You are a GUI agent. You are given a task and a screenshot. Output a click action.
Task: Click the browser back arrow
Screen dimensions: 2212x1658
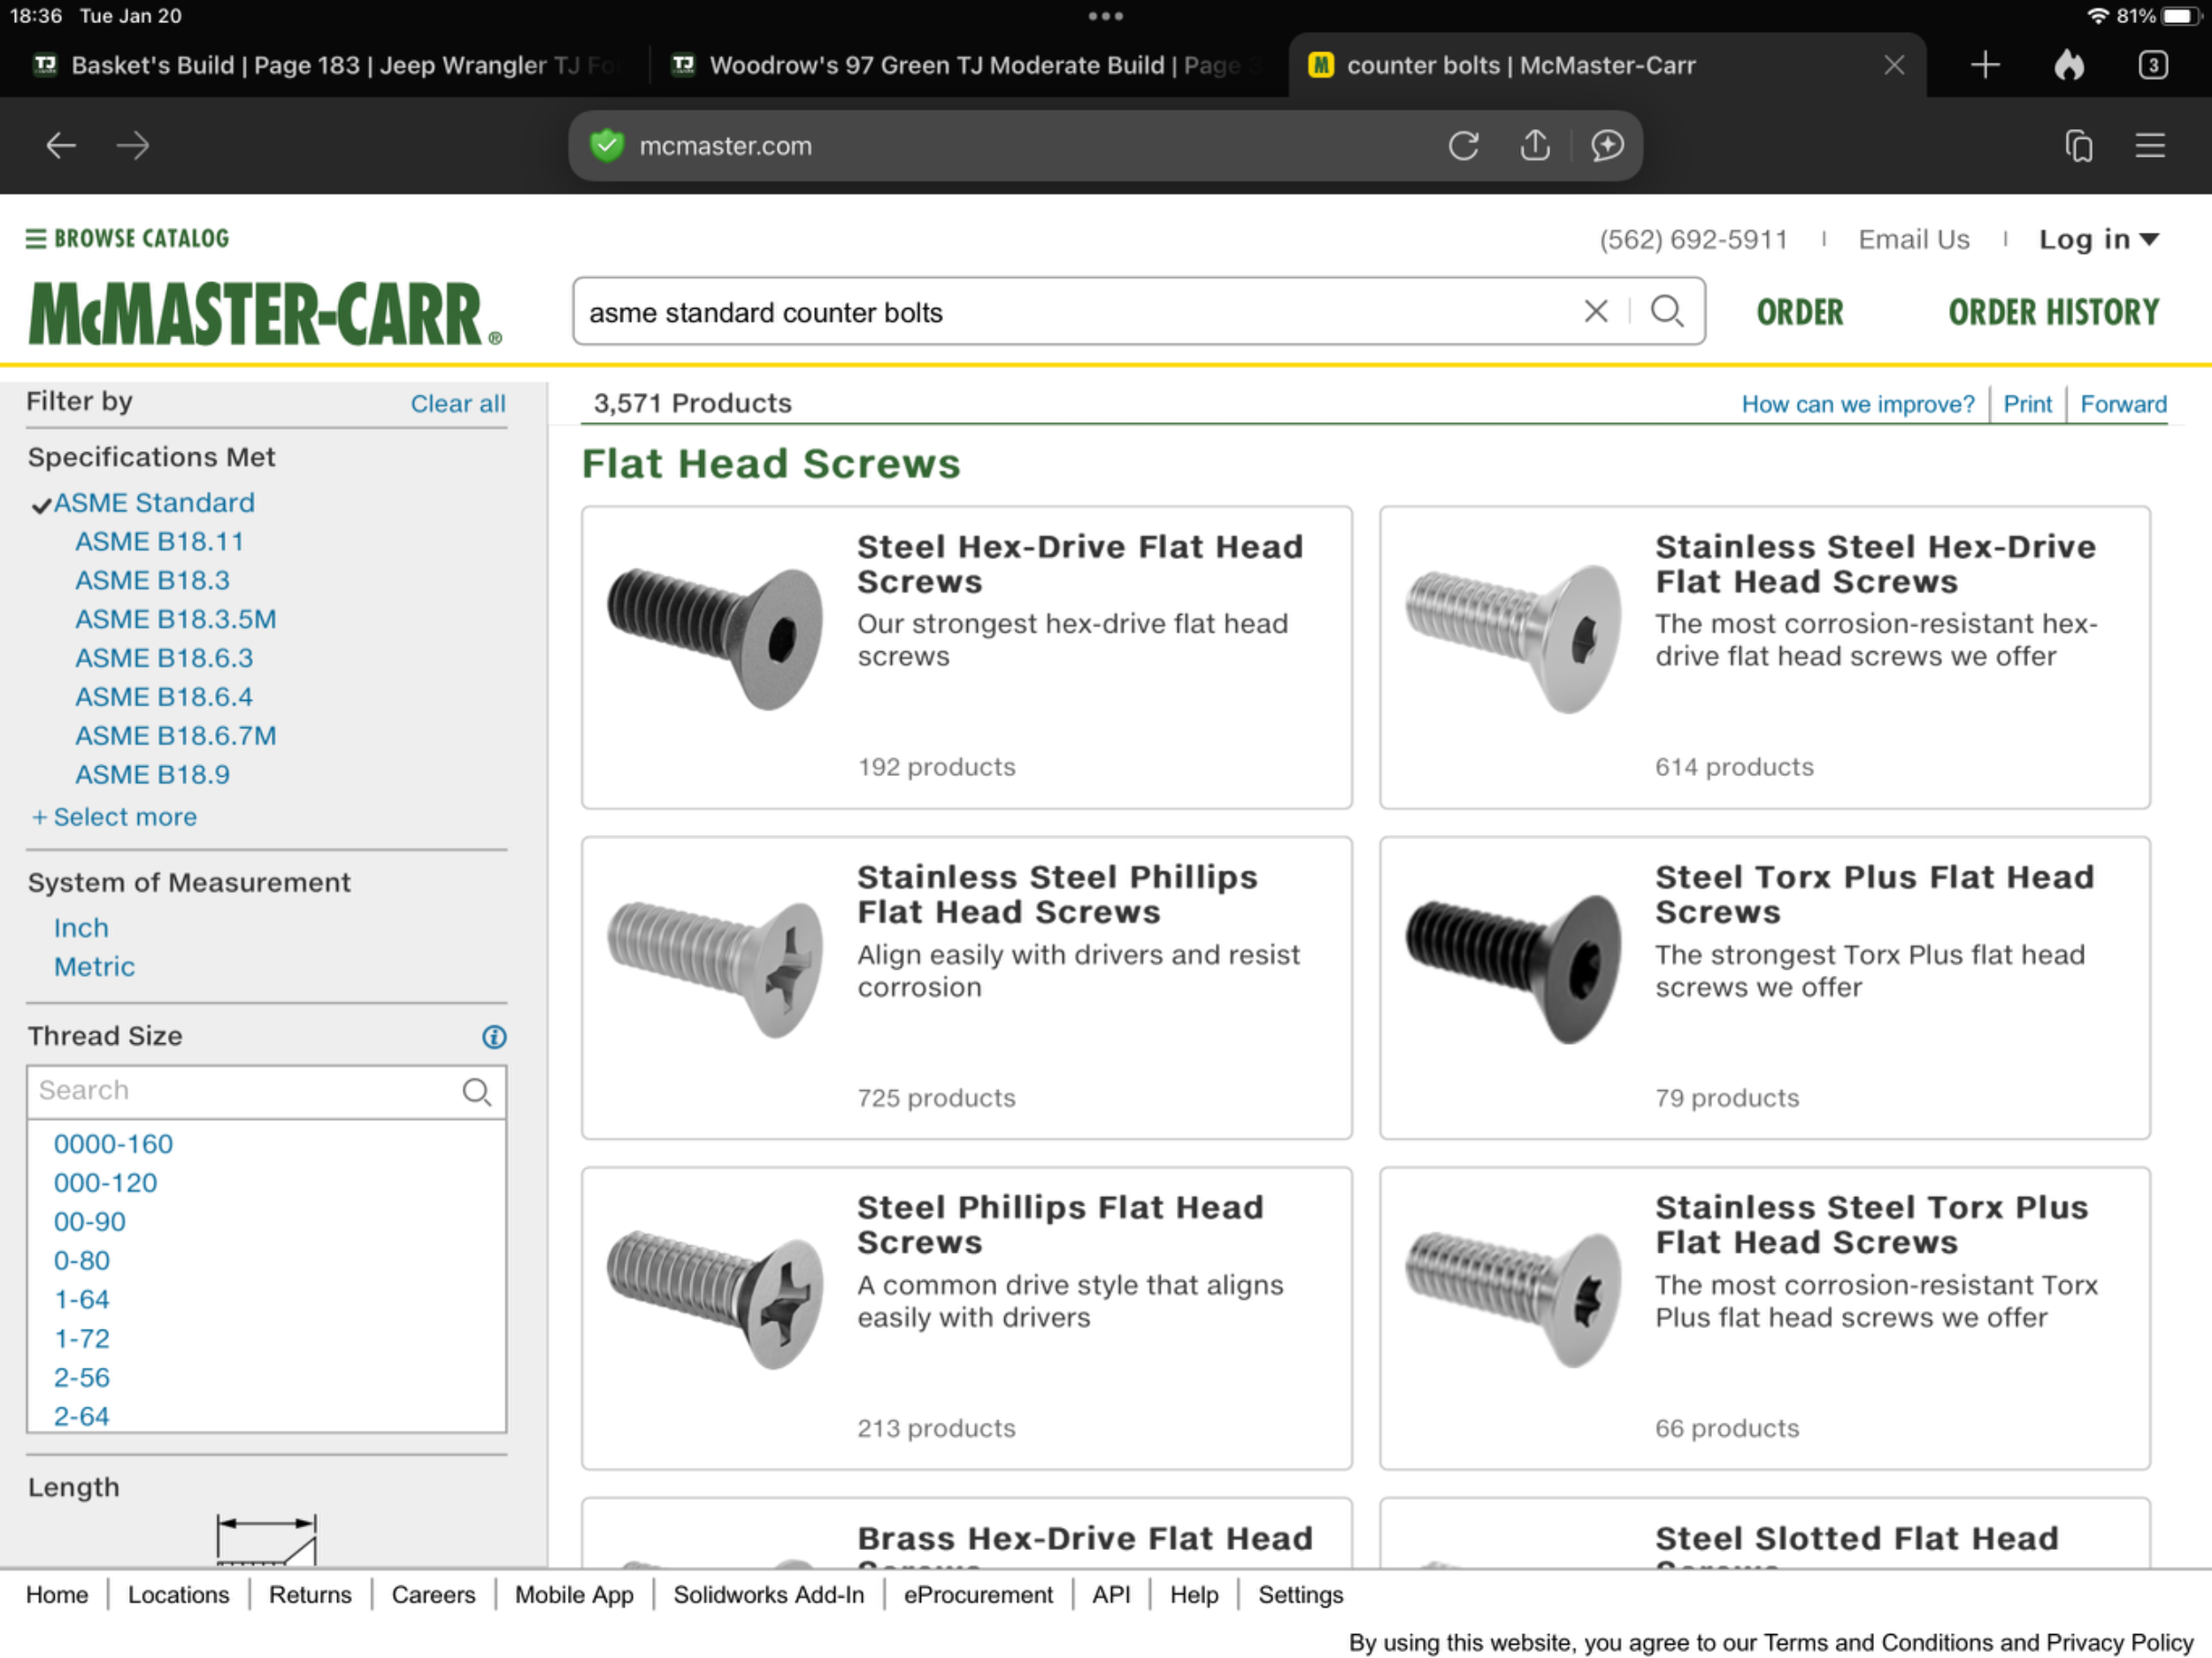[x=61, y=146]
